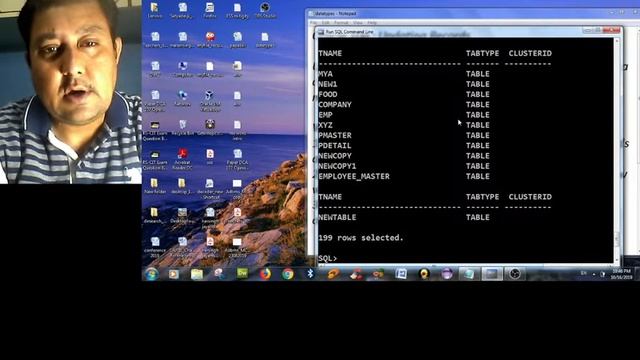This screenshot has width=640, height=360.
Task: Open the Lenovo folder on desktop
Action: coord(155,11)
